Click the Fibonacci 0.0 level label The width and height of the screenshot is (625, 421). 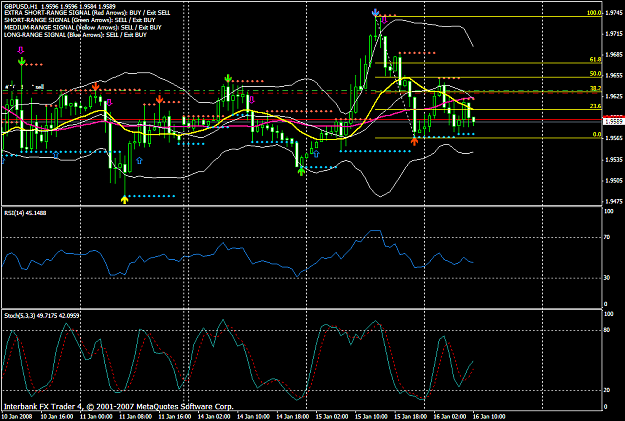click(597, 134)
